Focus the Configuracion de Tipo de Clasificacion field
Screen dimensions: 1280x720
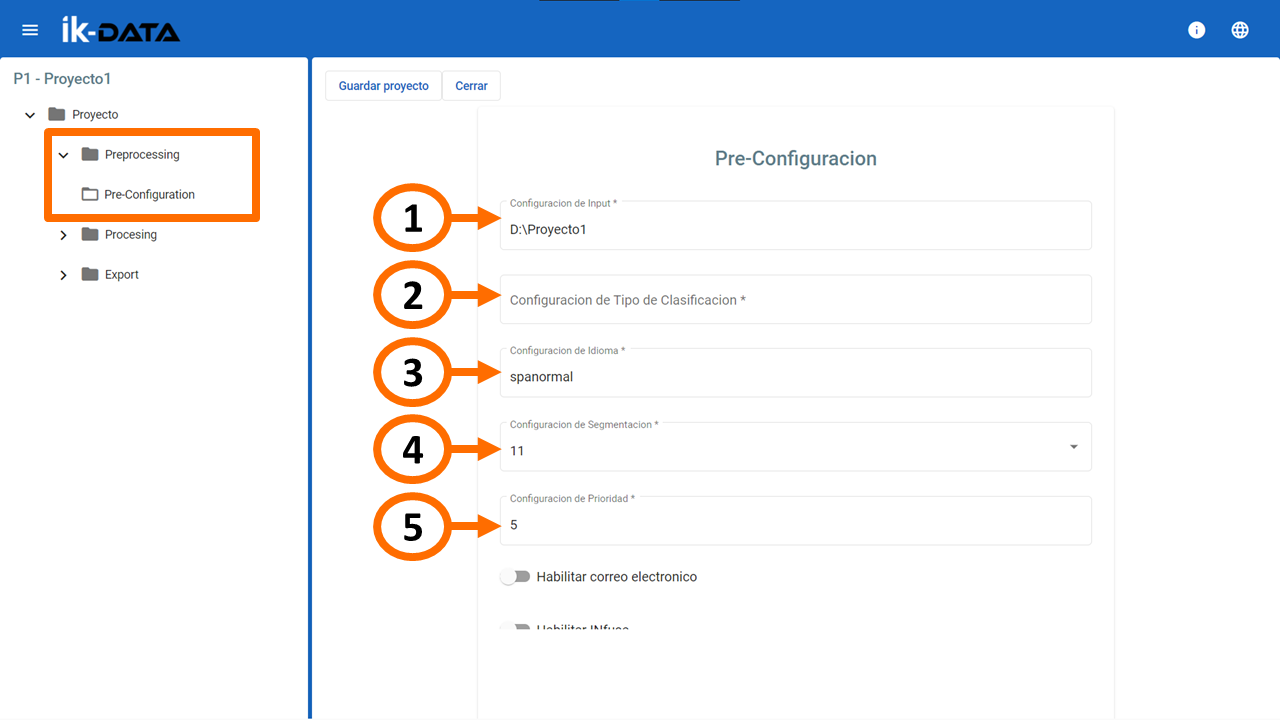(796, 299)
